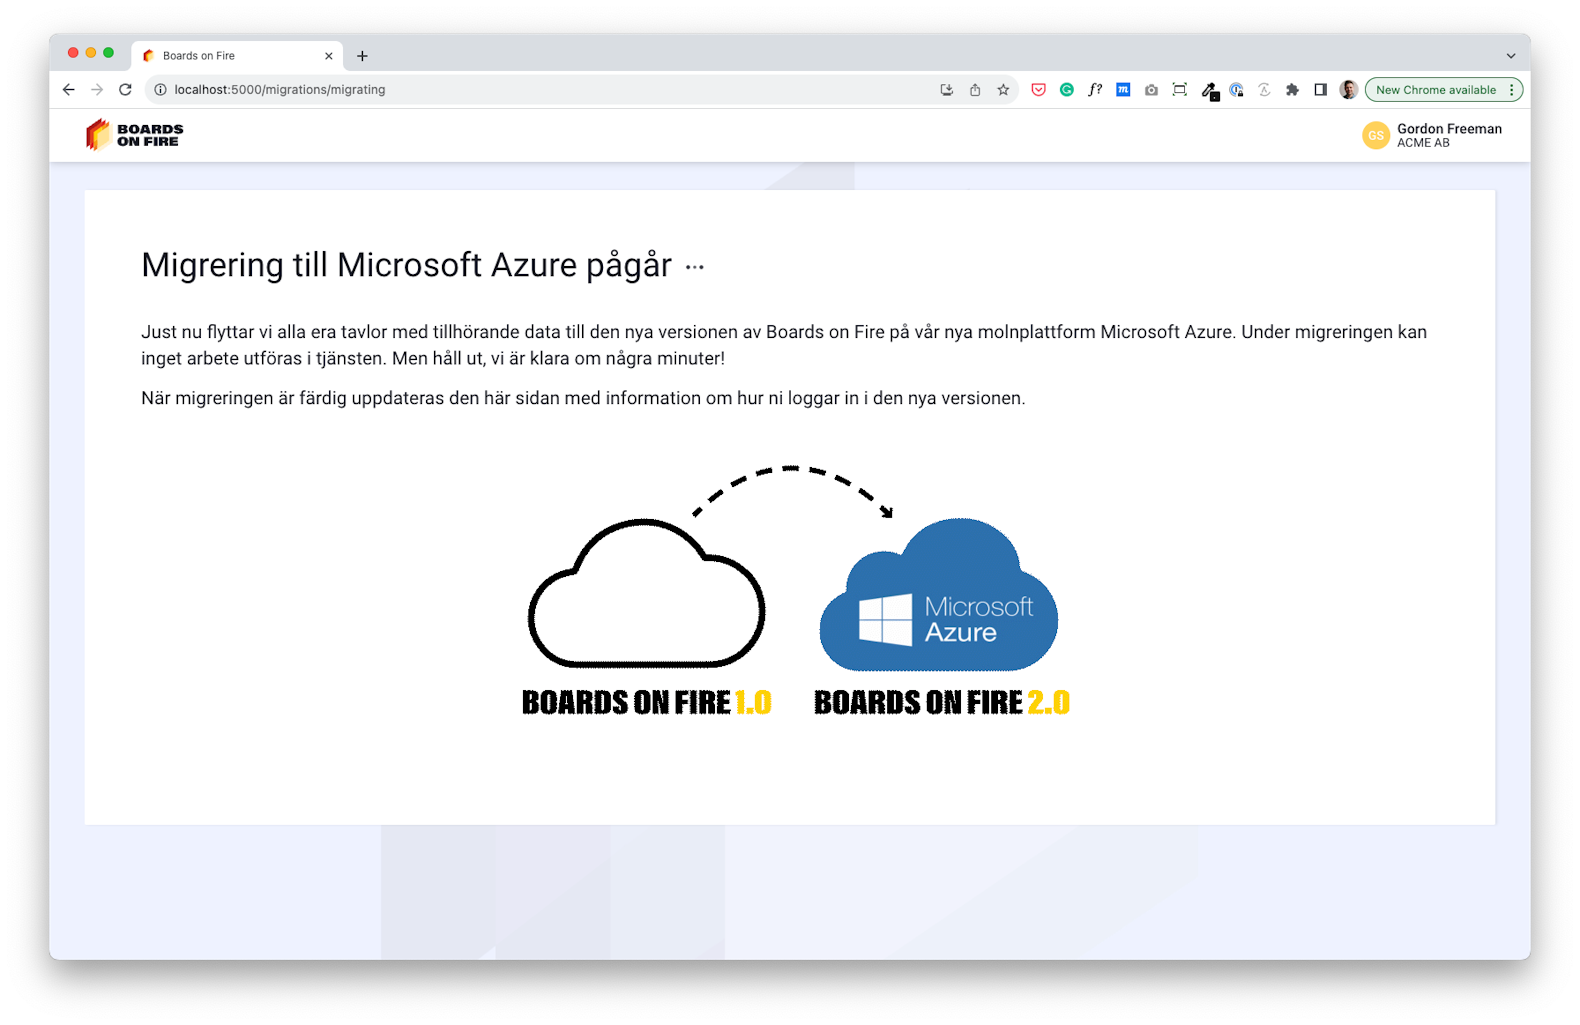Maximize the window with green button
The height and width of the screenshot is (1025, 1580).
[x=109, y=53]
